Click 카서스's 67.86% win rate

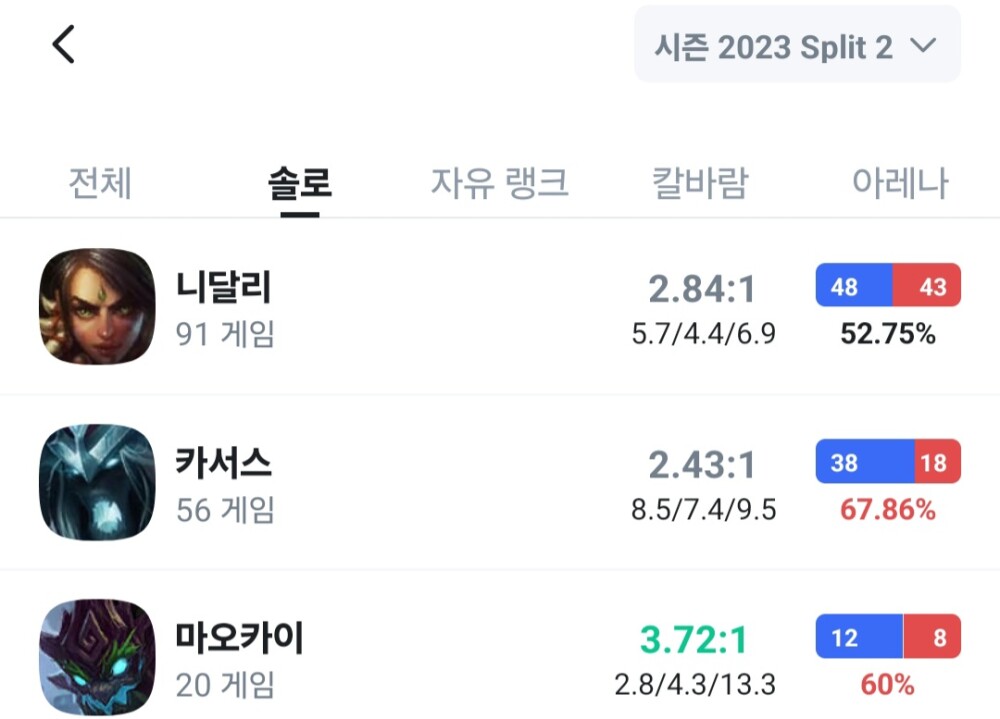[x=888, y=511]
